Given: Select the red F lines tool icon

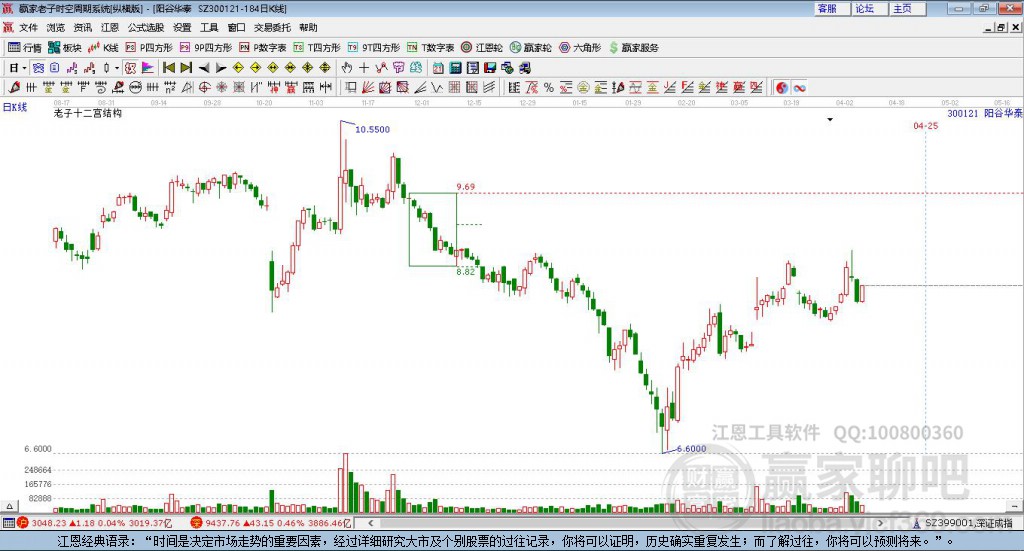Looking at the screenshot, I should coord(688,87).
